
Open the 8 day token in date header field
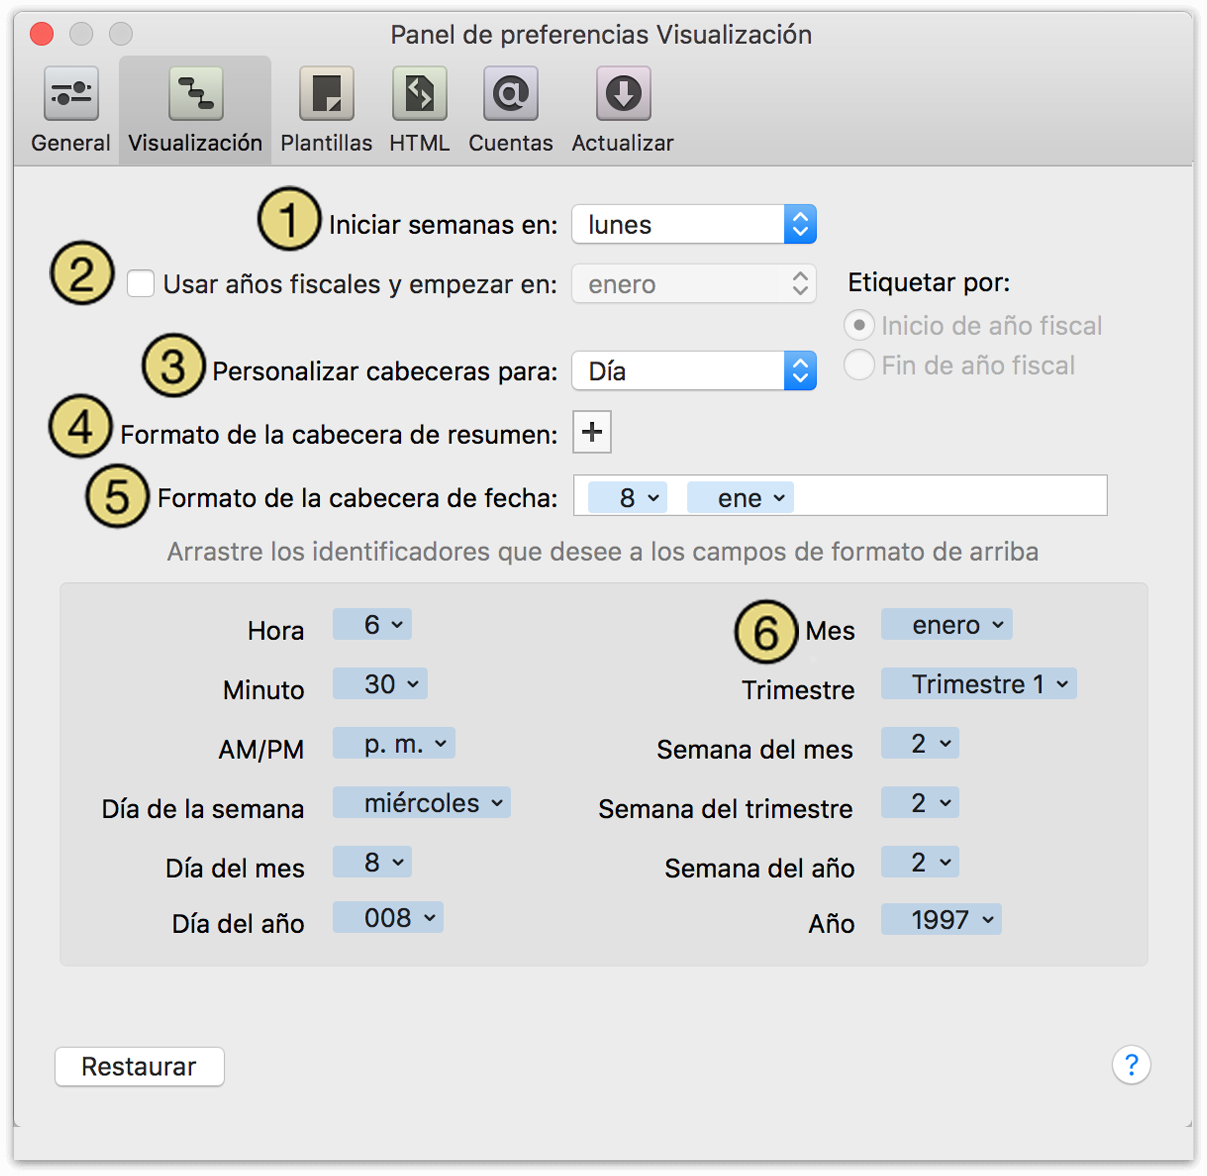pos(627,497)
